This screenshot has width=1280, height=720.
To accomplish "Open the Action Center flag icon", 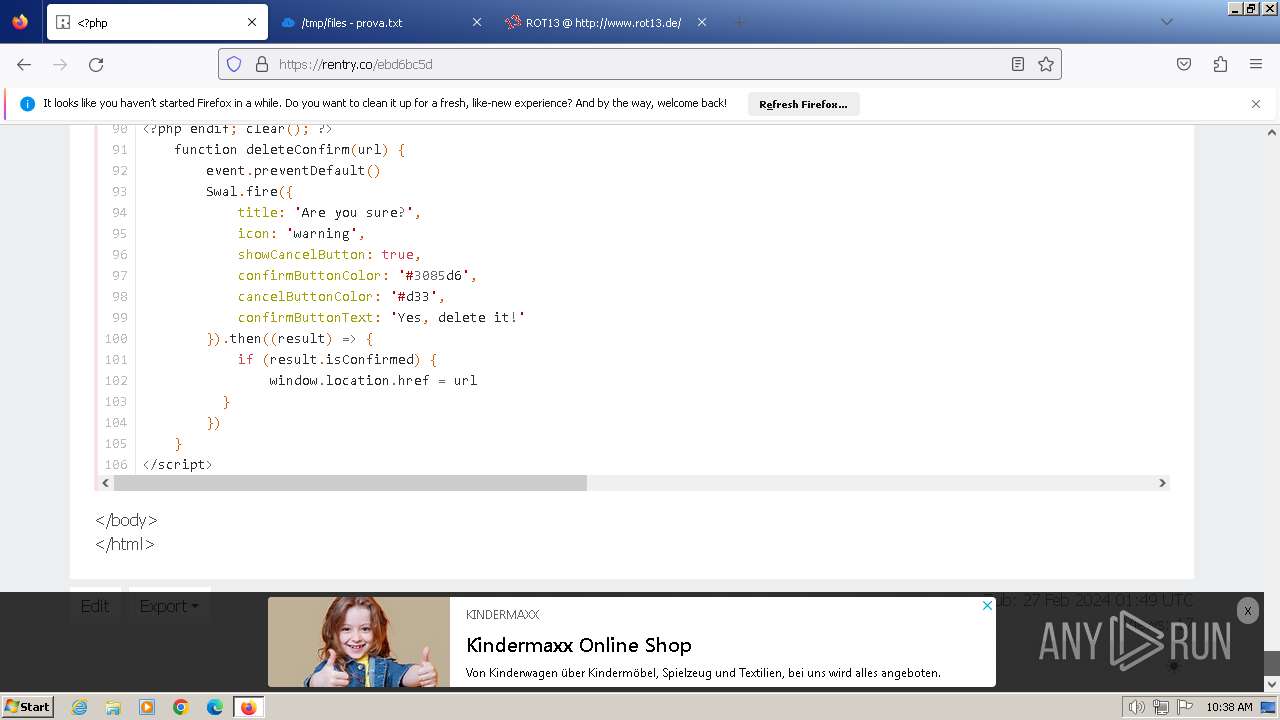I will [x=1185, y=707].
